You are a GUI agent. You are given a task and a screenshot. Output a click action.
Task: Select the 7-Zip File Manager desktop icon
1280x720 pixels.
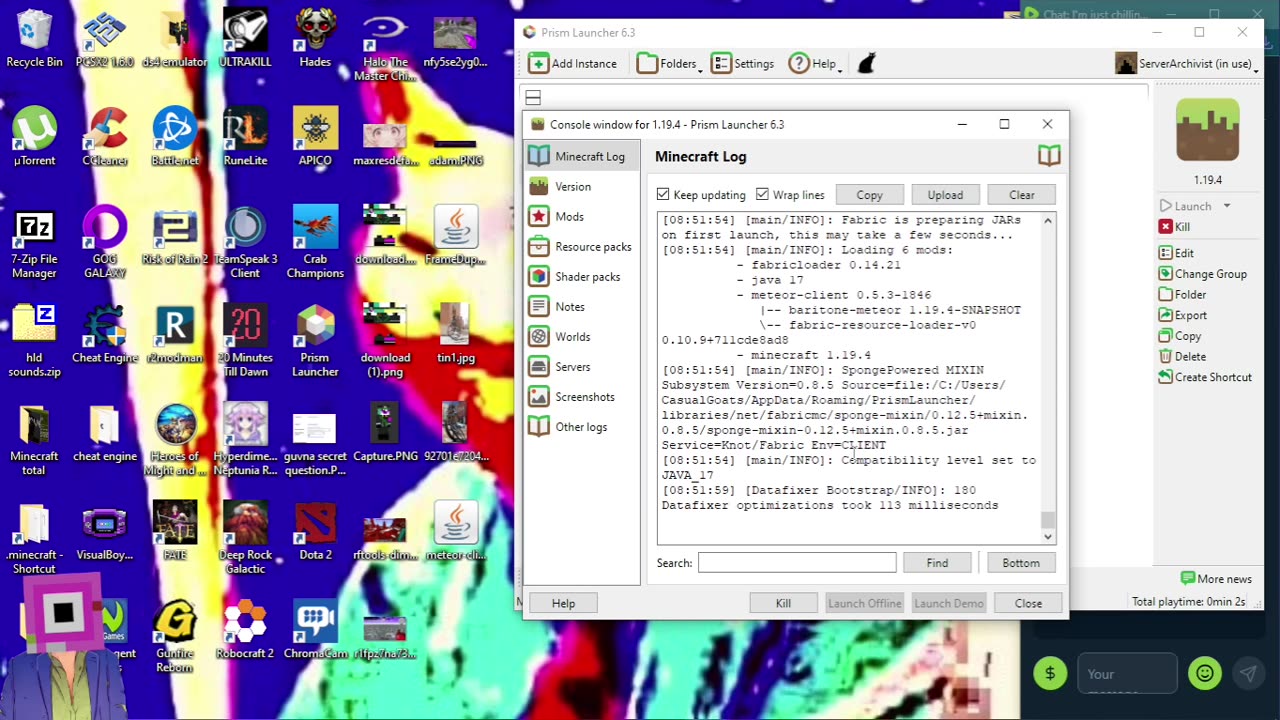click(34, 243)
